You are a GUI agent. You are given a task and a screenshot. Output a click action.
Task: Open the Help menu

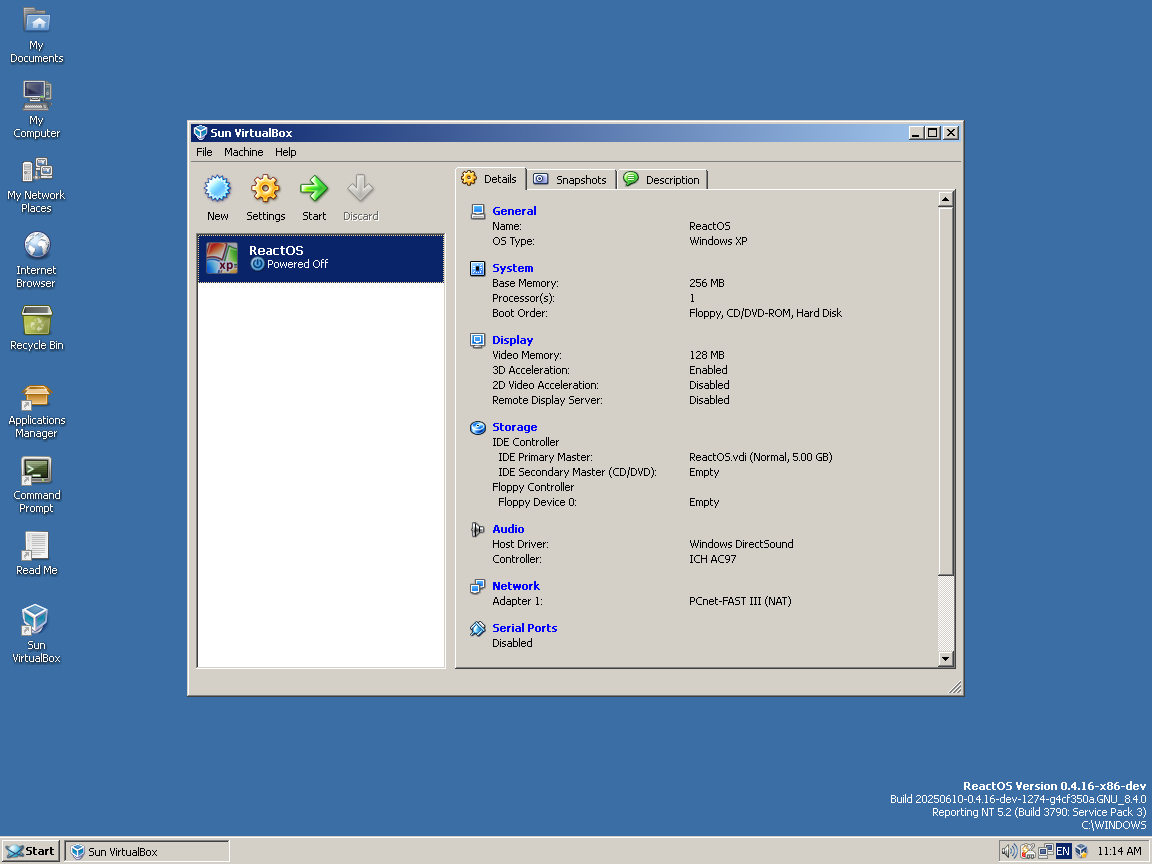click(x=286, y=152)
